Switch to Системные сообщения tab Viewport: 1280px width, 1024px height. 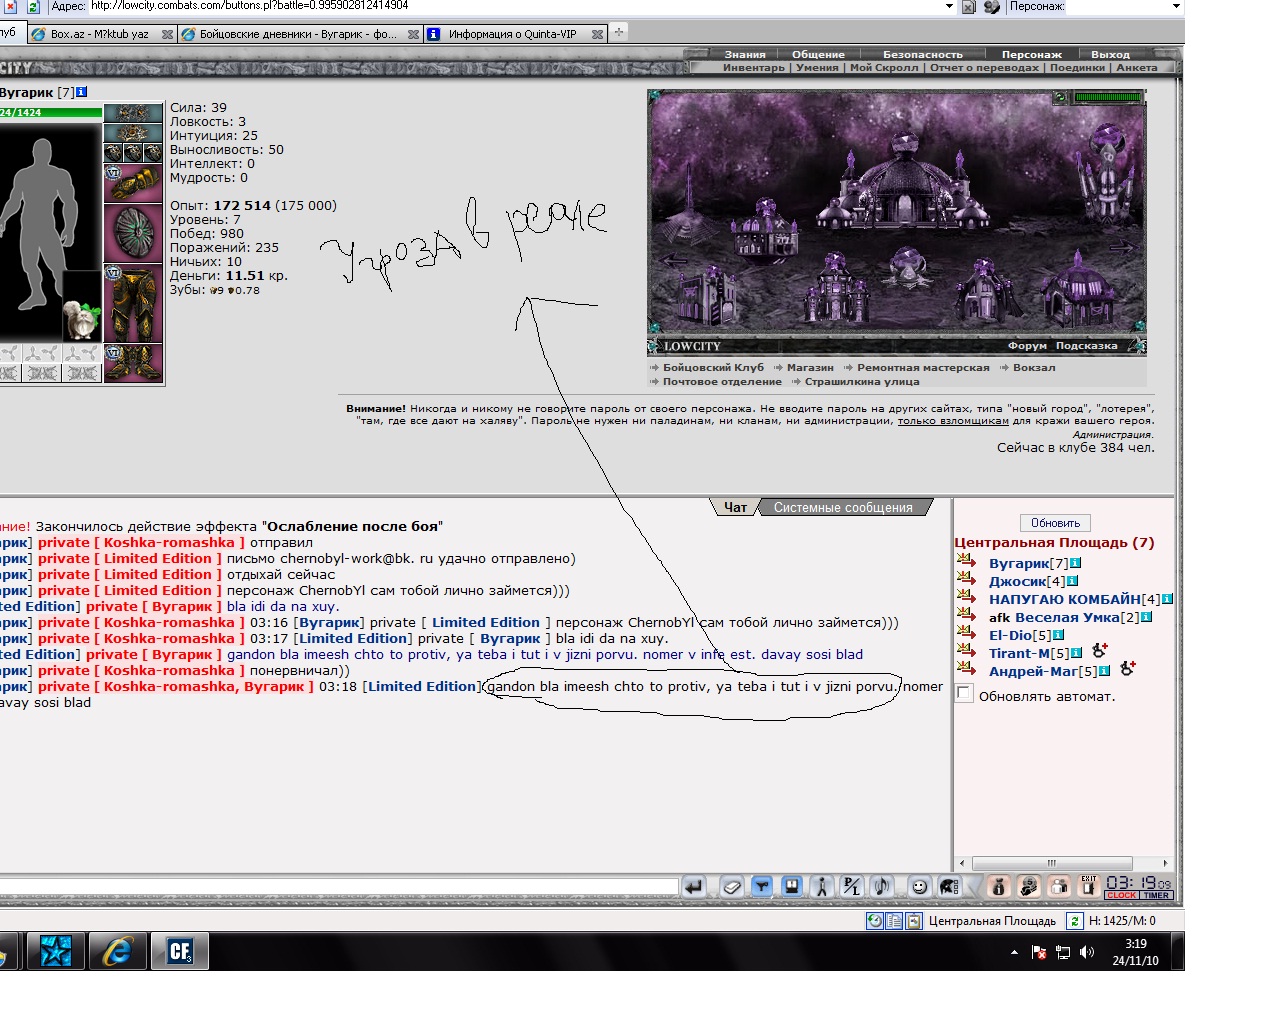coord(843,508)
